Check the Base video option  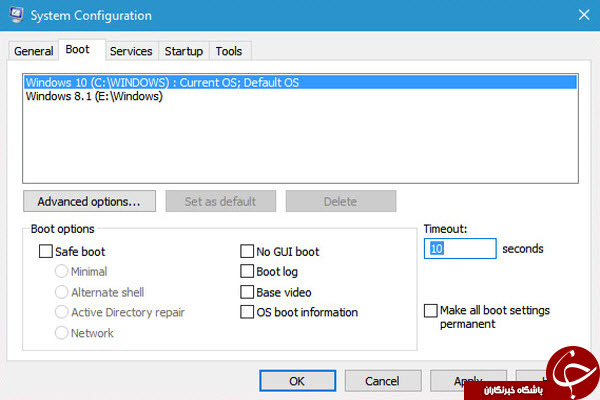(247, 292)
